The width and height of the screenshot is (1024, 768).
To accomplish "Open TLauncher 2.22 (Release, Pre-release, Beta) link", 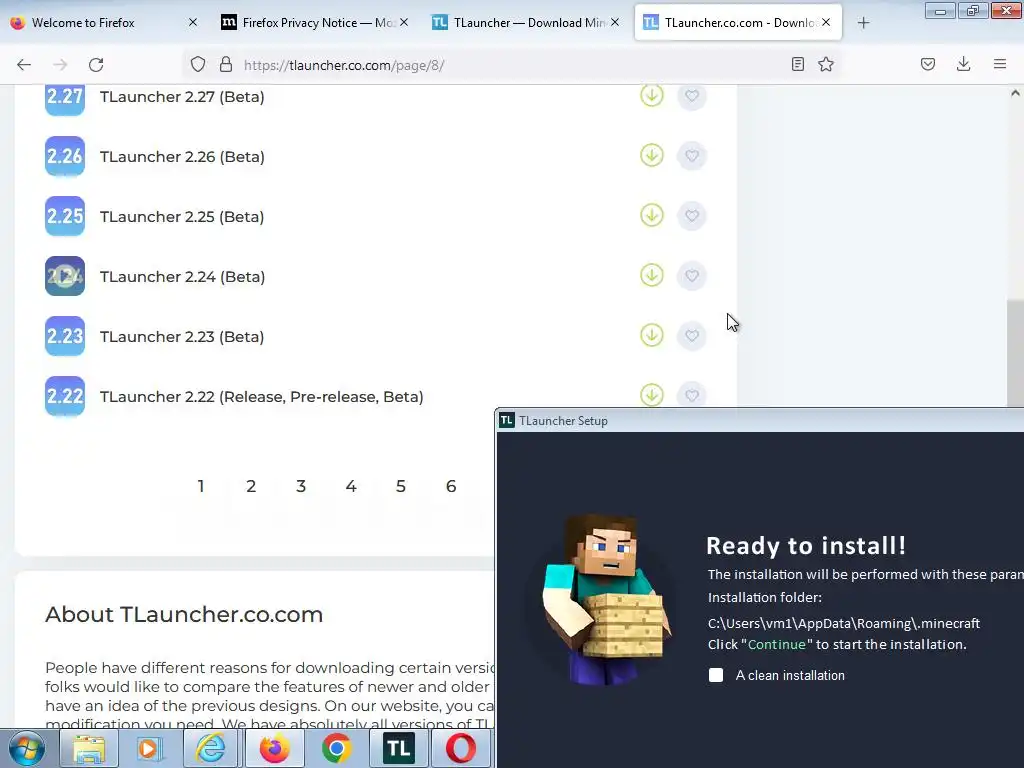I will pos(261,397).
